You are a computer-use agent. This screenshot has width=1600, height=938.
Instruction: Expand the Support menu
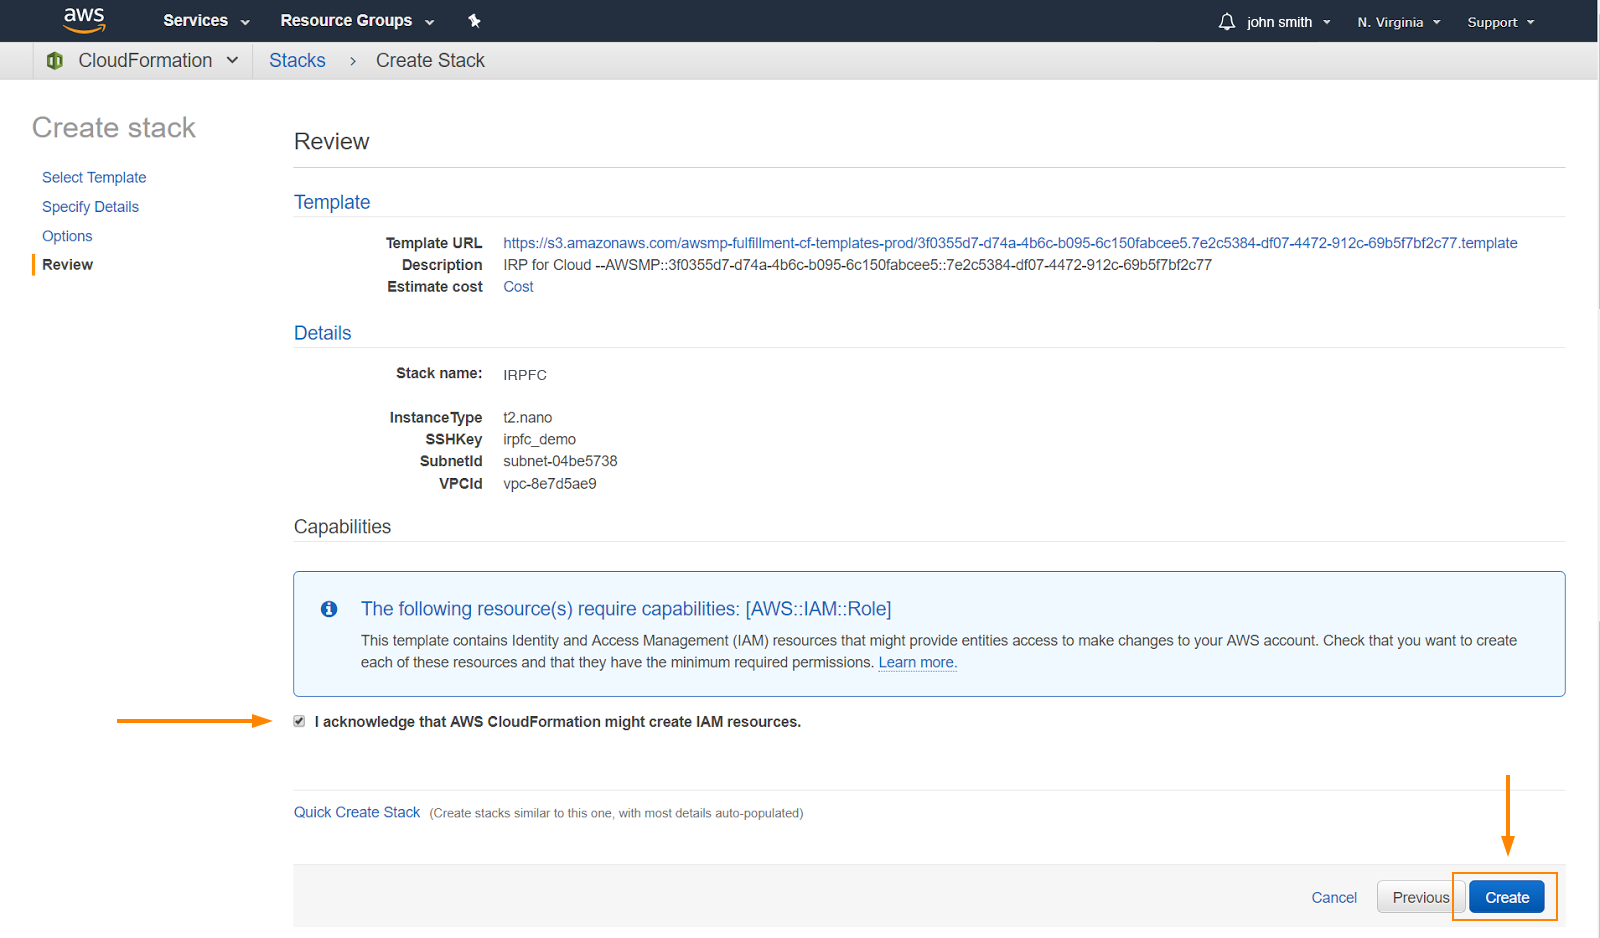(1500, 22)
